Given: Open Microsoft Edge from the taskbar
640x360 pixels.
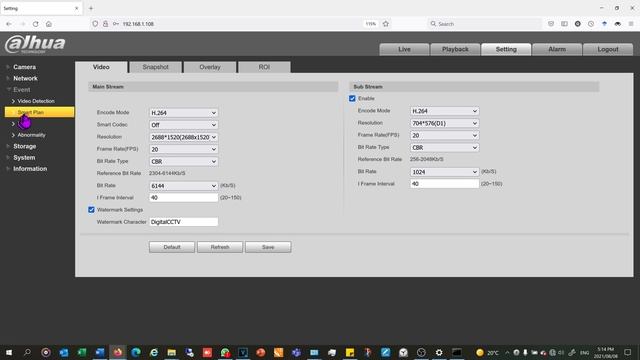Looking at the screenshot, I should click(136, 352).
